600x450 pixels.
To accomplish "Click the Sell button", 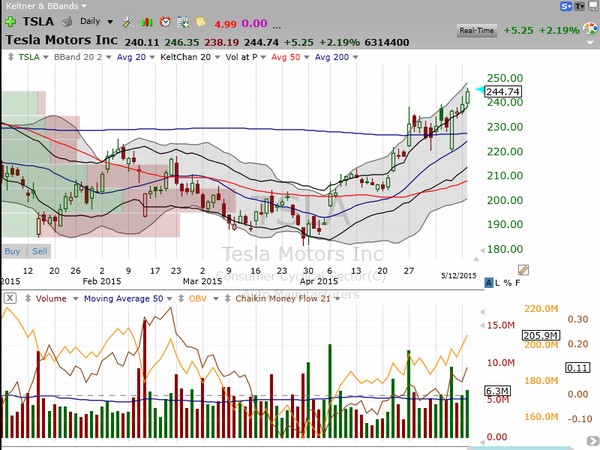I will click(40, 251).
